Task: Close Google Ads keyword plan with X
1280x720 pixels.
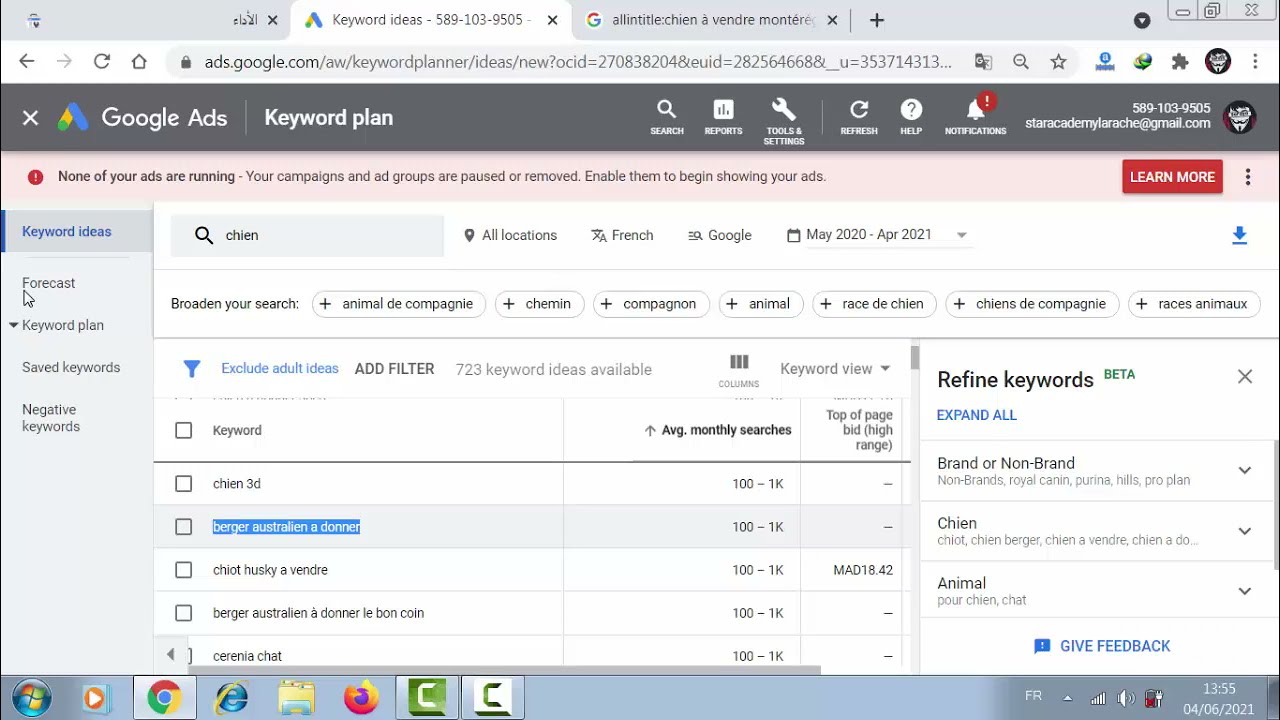Action: click(30, 118)
